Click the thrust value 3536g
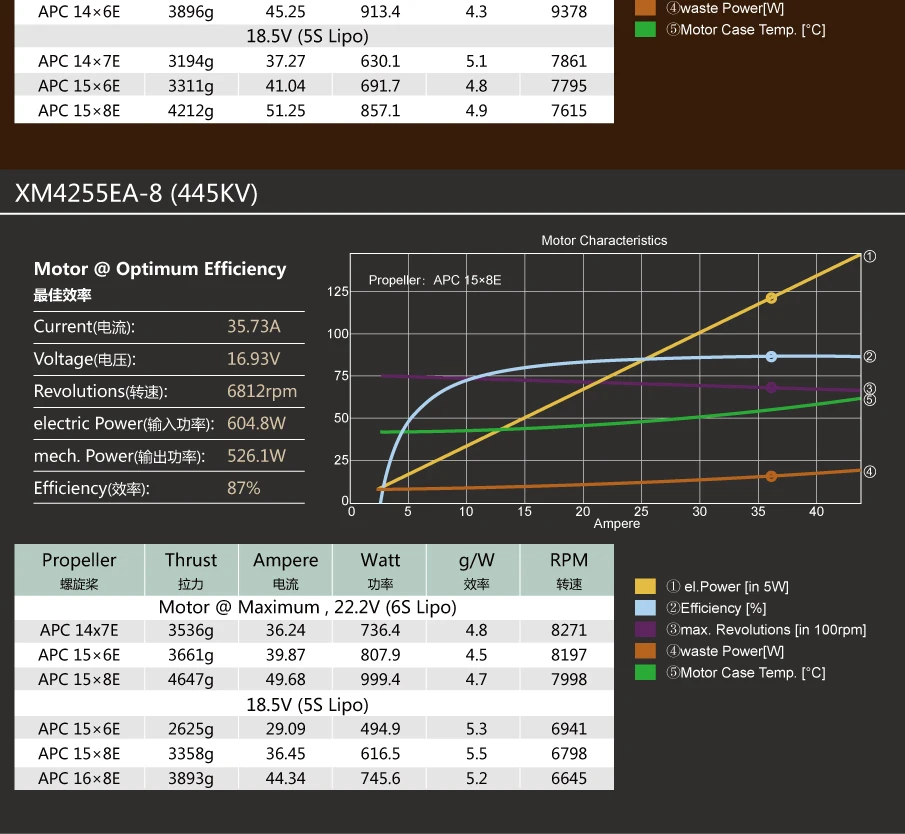 pos(191,630)
